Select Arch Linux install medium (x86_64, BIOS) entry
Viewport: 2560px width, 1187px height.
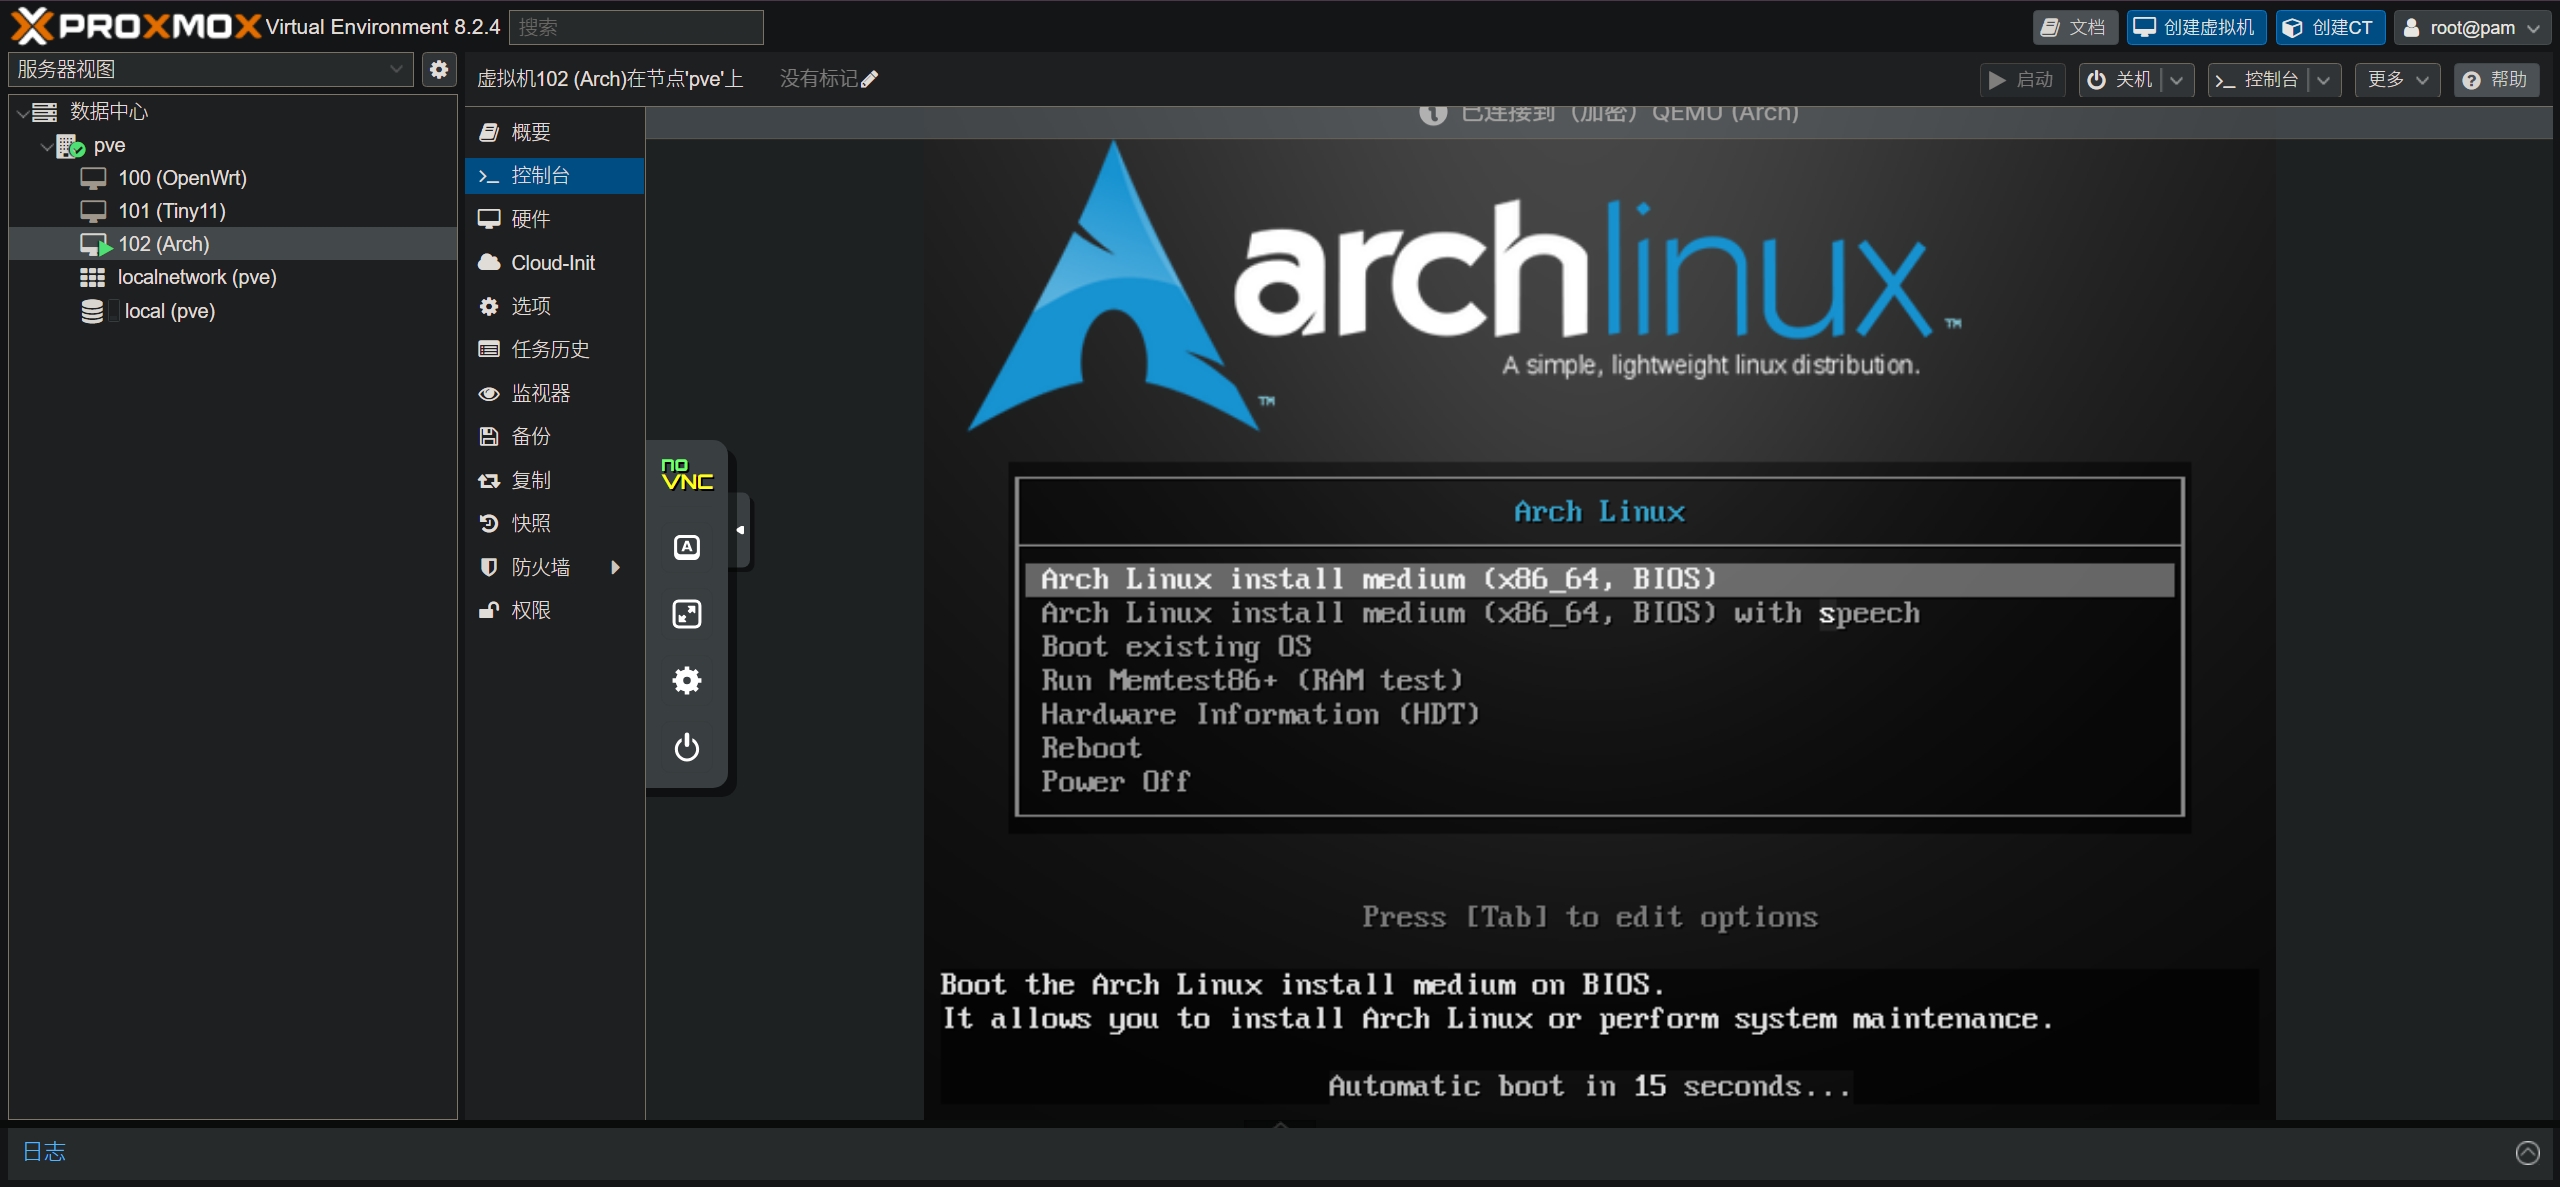[1599, 579]
